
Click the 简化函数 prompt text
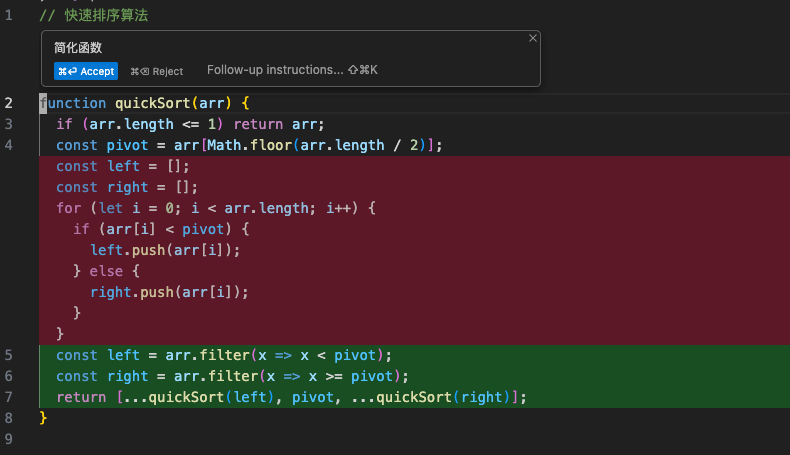point(78,47)
